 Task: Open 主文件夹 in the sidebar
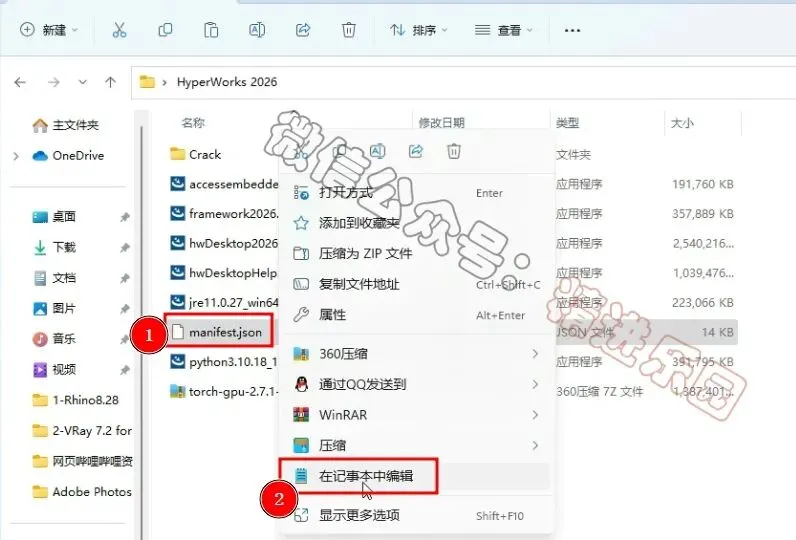coord(65,125)
